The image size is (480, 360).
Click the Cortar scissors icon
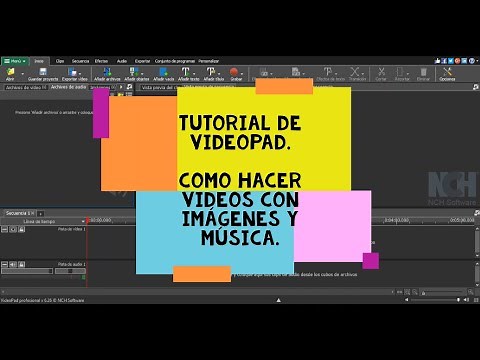pos(381,72)
